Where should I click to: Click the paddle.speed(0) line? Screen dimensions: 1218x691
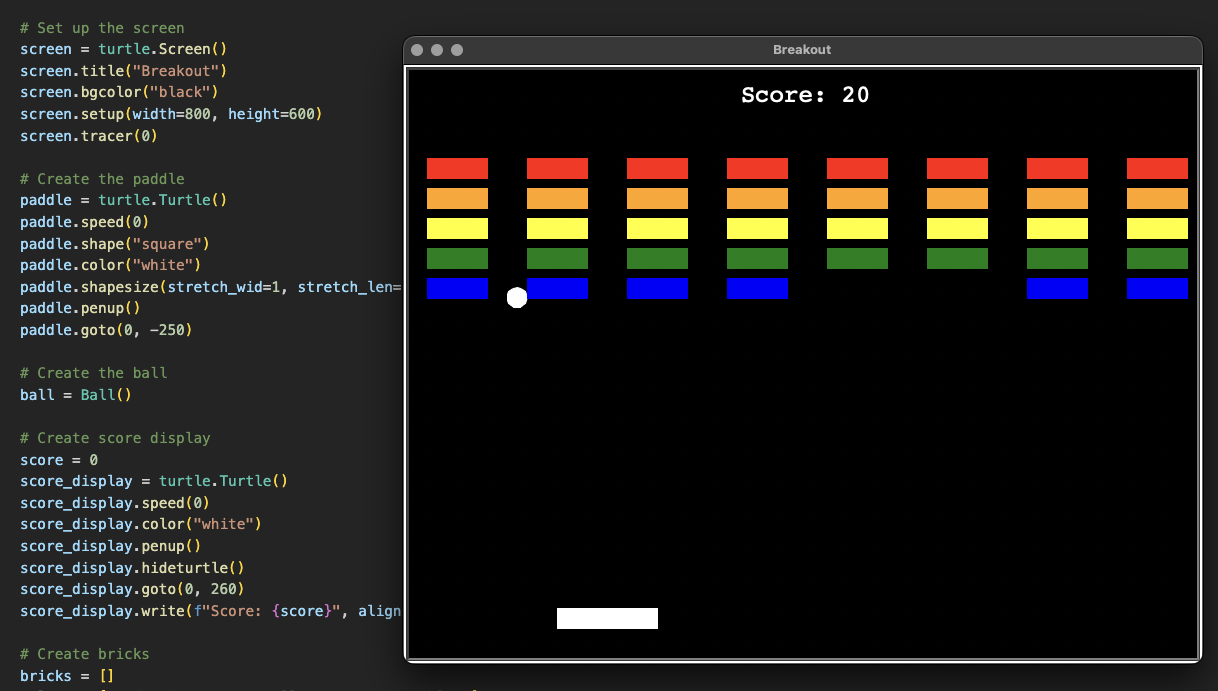pyautogui.click(x=85, y=222)
